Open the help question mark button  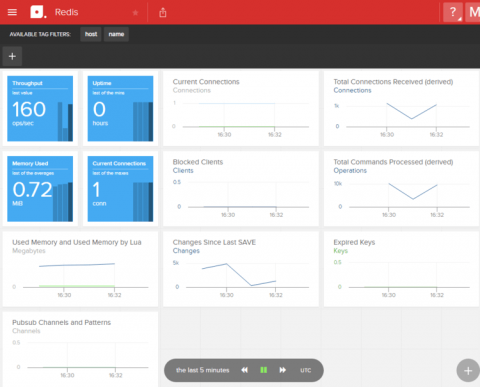tap(453, 12)
